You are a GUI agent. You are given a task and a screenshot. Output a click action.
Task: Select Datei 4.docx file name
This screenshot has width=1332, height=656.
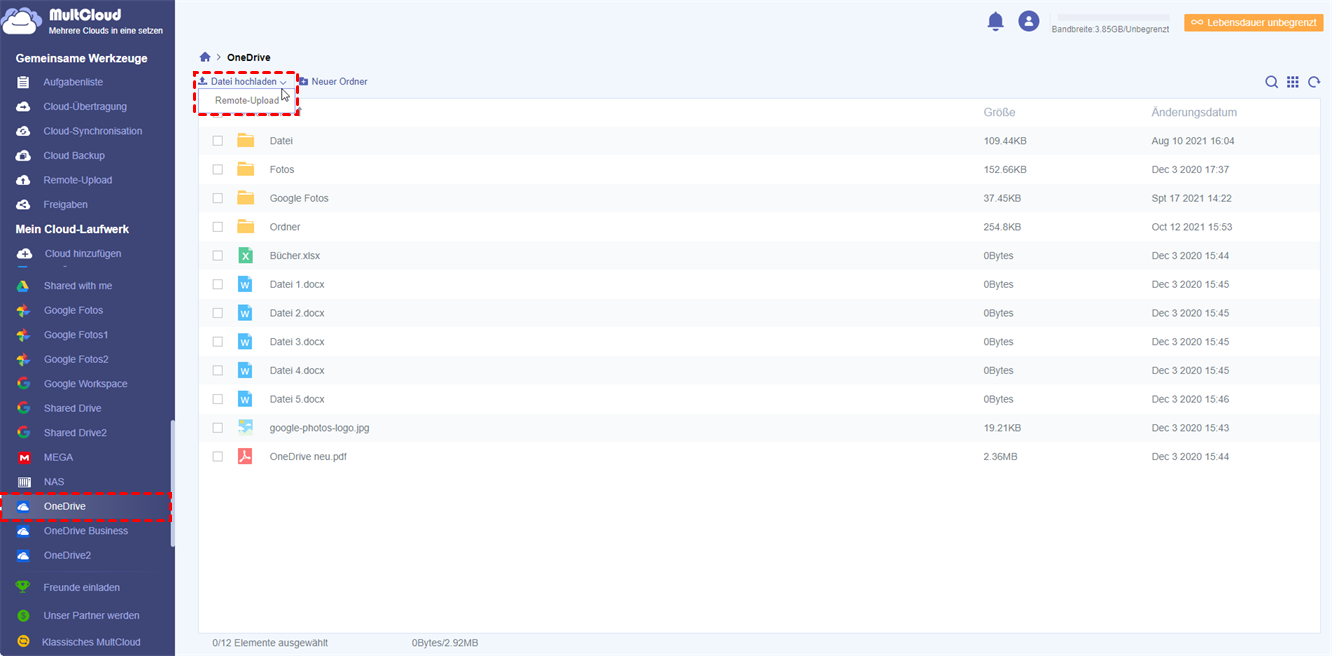[x=297, y=370]
